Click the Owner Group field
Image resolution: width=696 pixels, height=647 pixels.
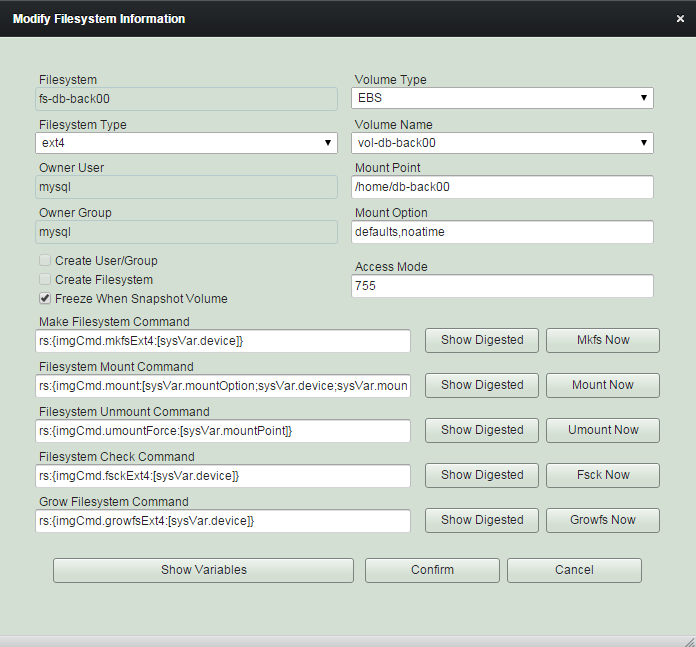pyautogui.click(x=186, y=232)
